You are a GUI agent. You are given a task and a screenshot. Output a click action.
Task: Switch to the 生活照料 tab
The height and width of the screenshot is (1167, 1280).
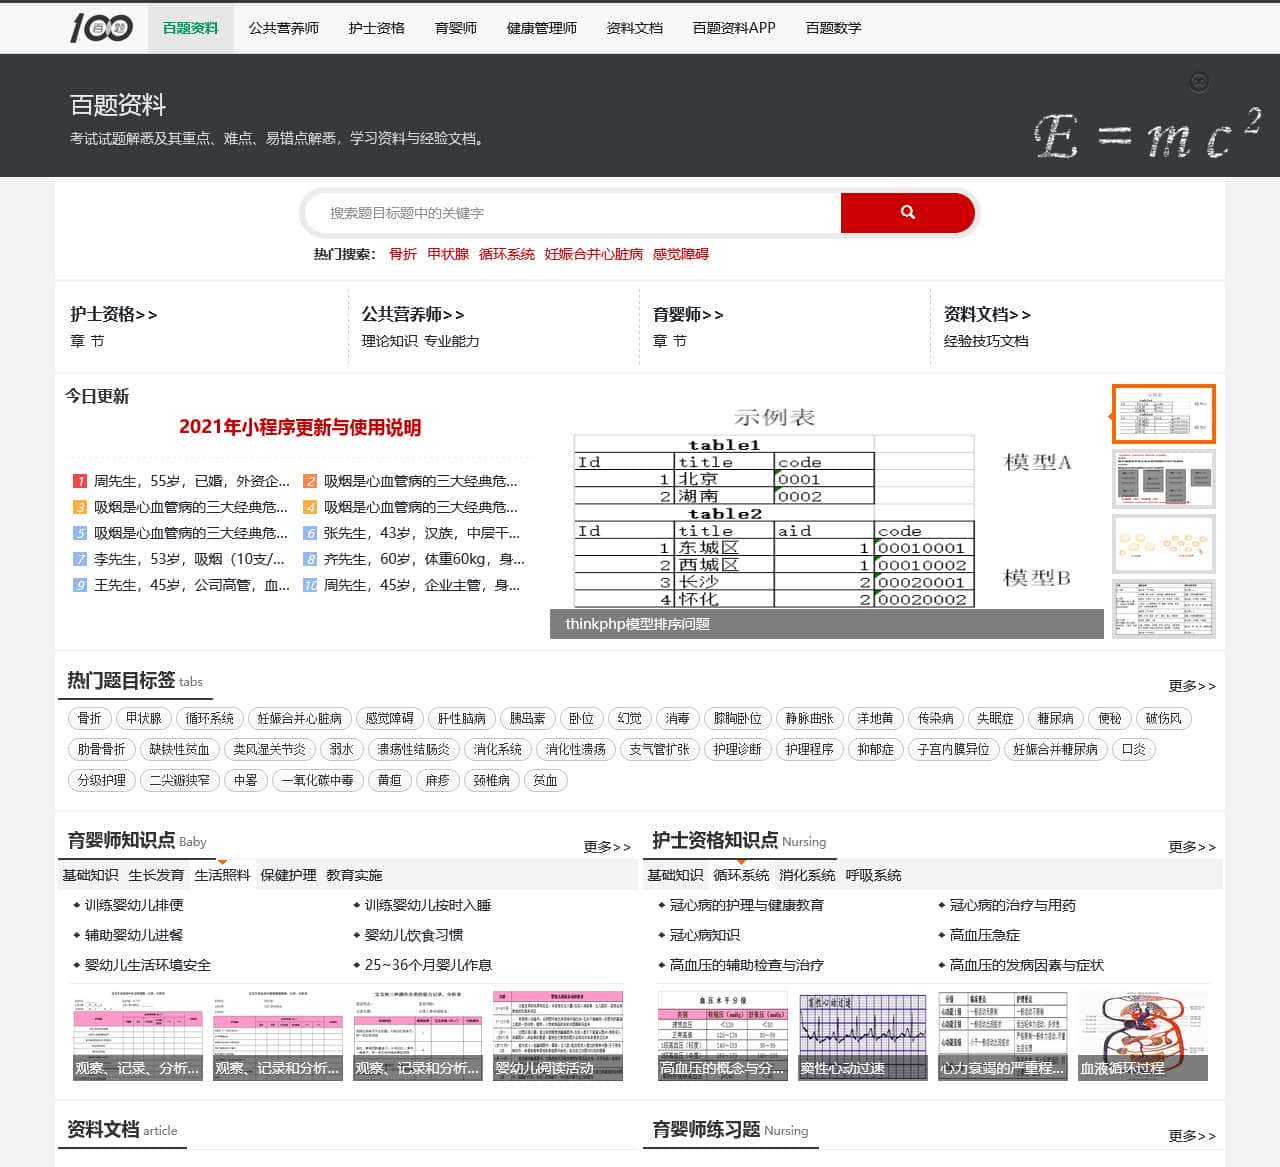pos(222,874)
